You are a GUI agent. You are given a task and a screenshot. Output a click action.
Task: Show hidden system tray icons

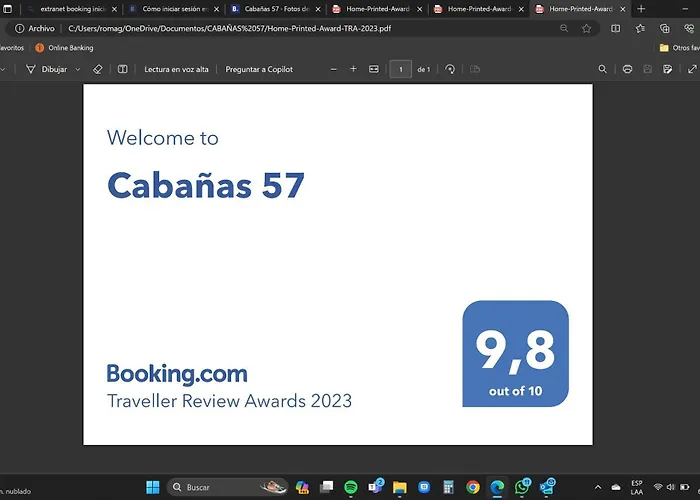pos(598,487)
